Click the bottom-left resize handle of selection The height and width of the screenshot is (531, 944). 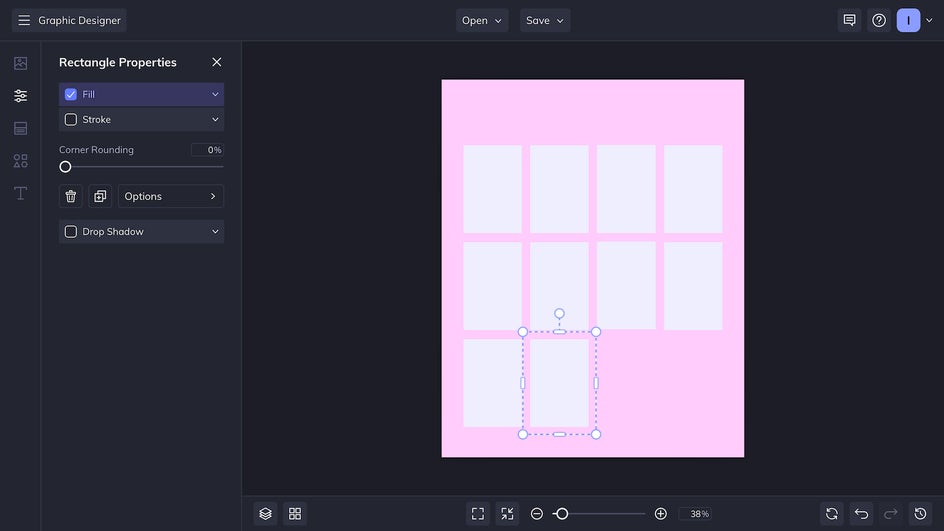pyautogui.click(x=523, y=434)
